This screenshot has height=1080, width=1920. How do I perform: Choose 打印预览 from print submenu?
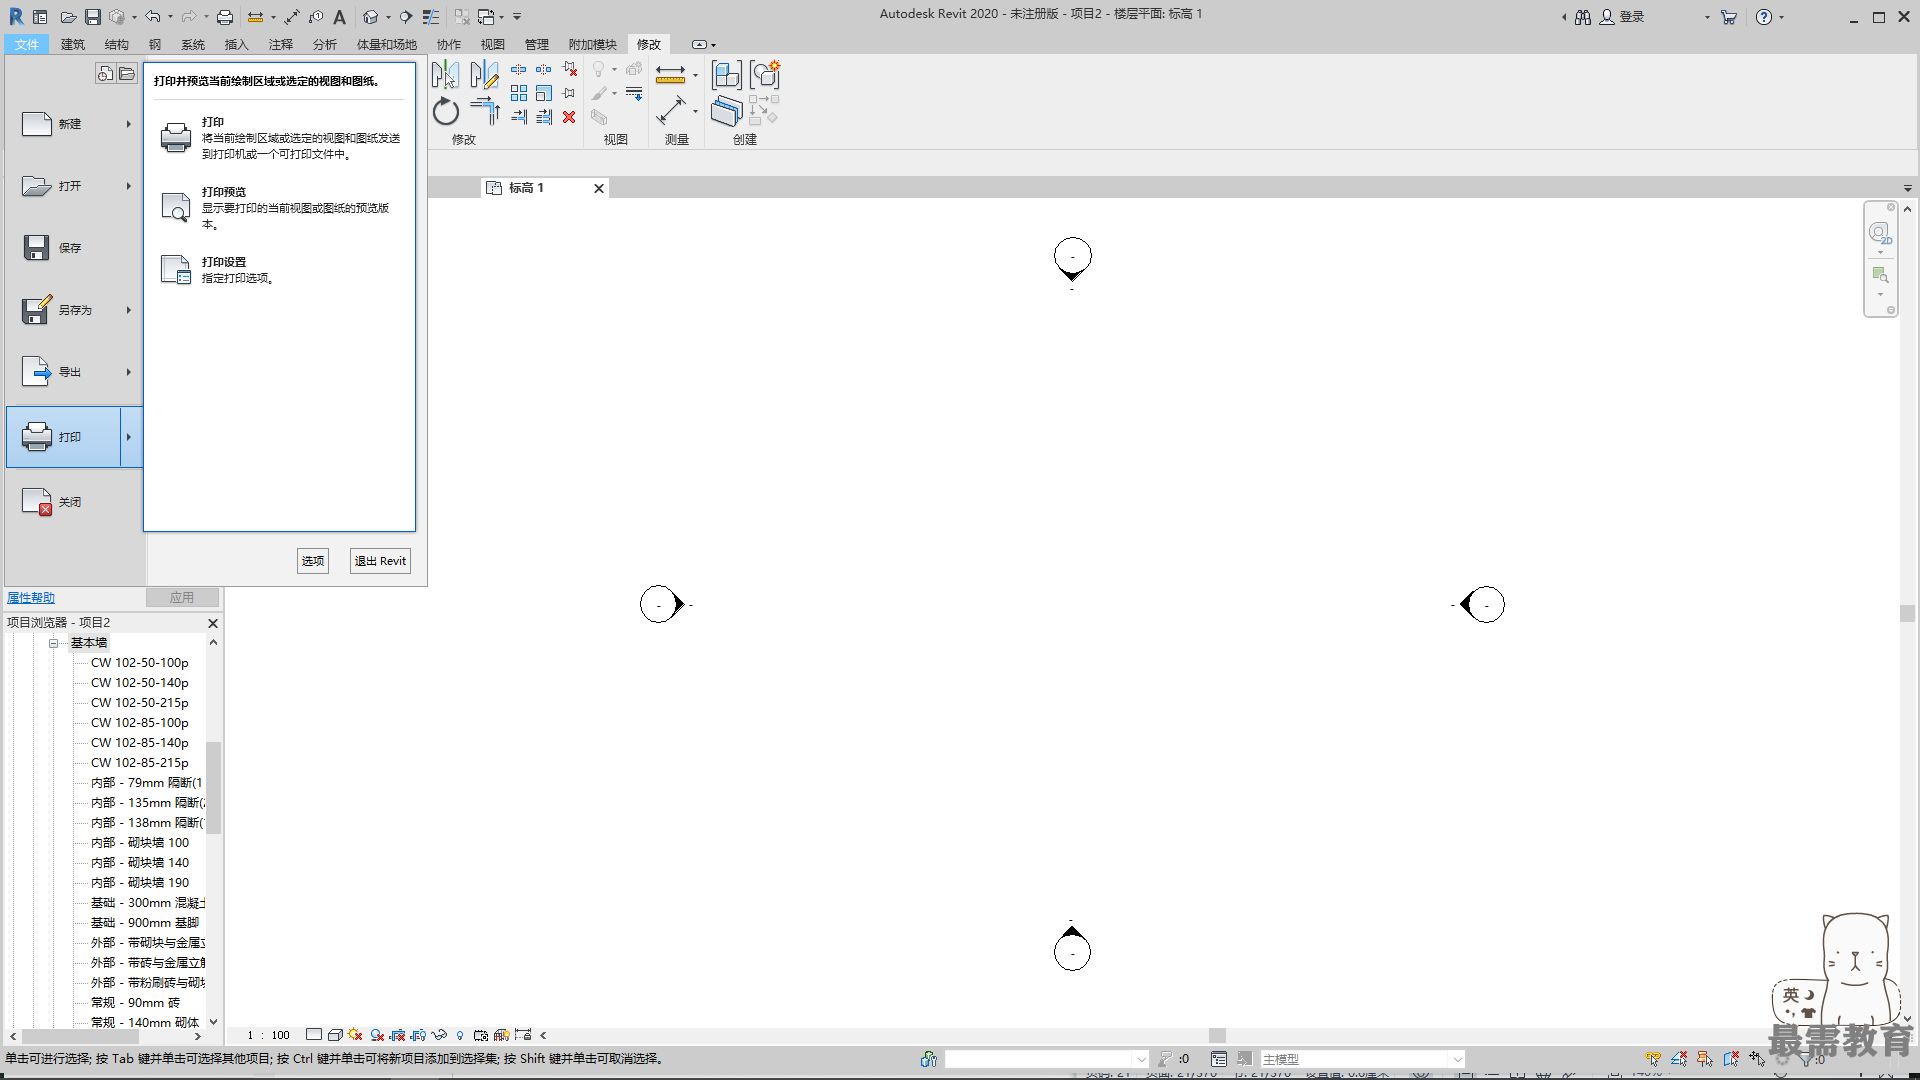[x=280, y=207]
